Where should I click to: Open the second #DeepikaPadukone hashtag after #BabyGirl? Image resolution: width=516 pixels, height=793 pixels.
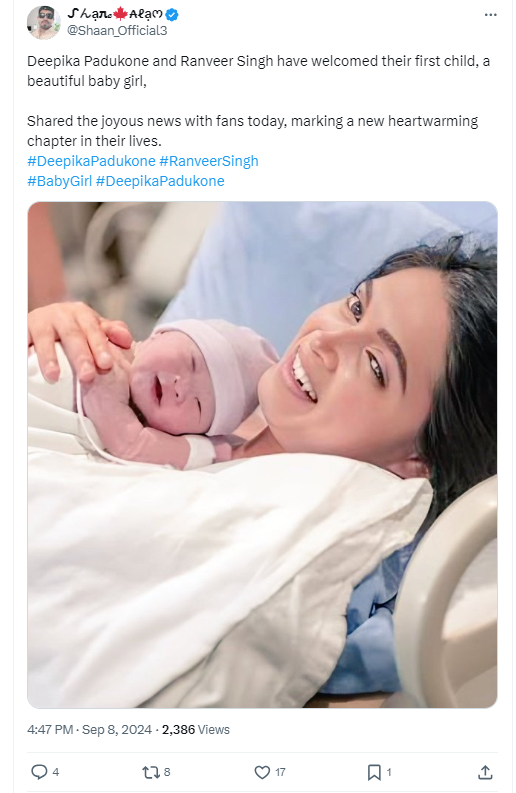click(160, 181)
